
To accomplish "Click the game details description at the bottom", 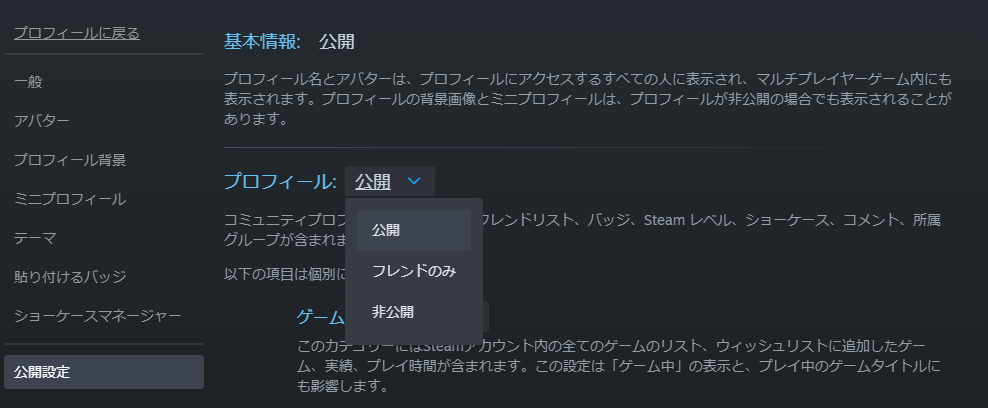I will point(620,365).
